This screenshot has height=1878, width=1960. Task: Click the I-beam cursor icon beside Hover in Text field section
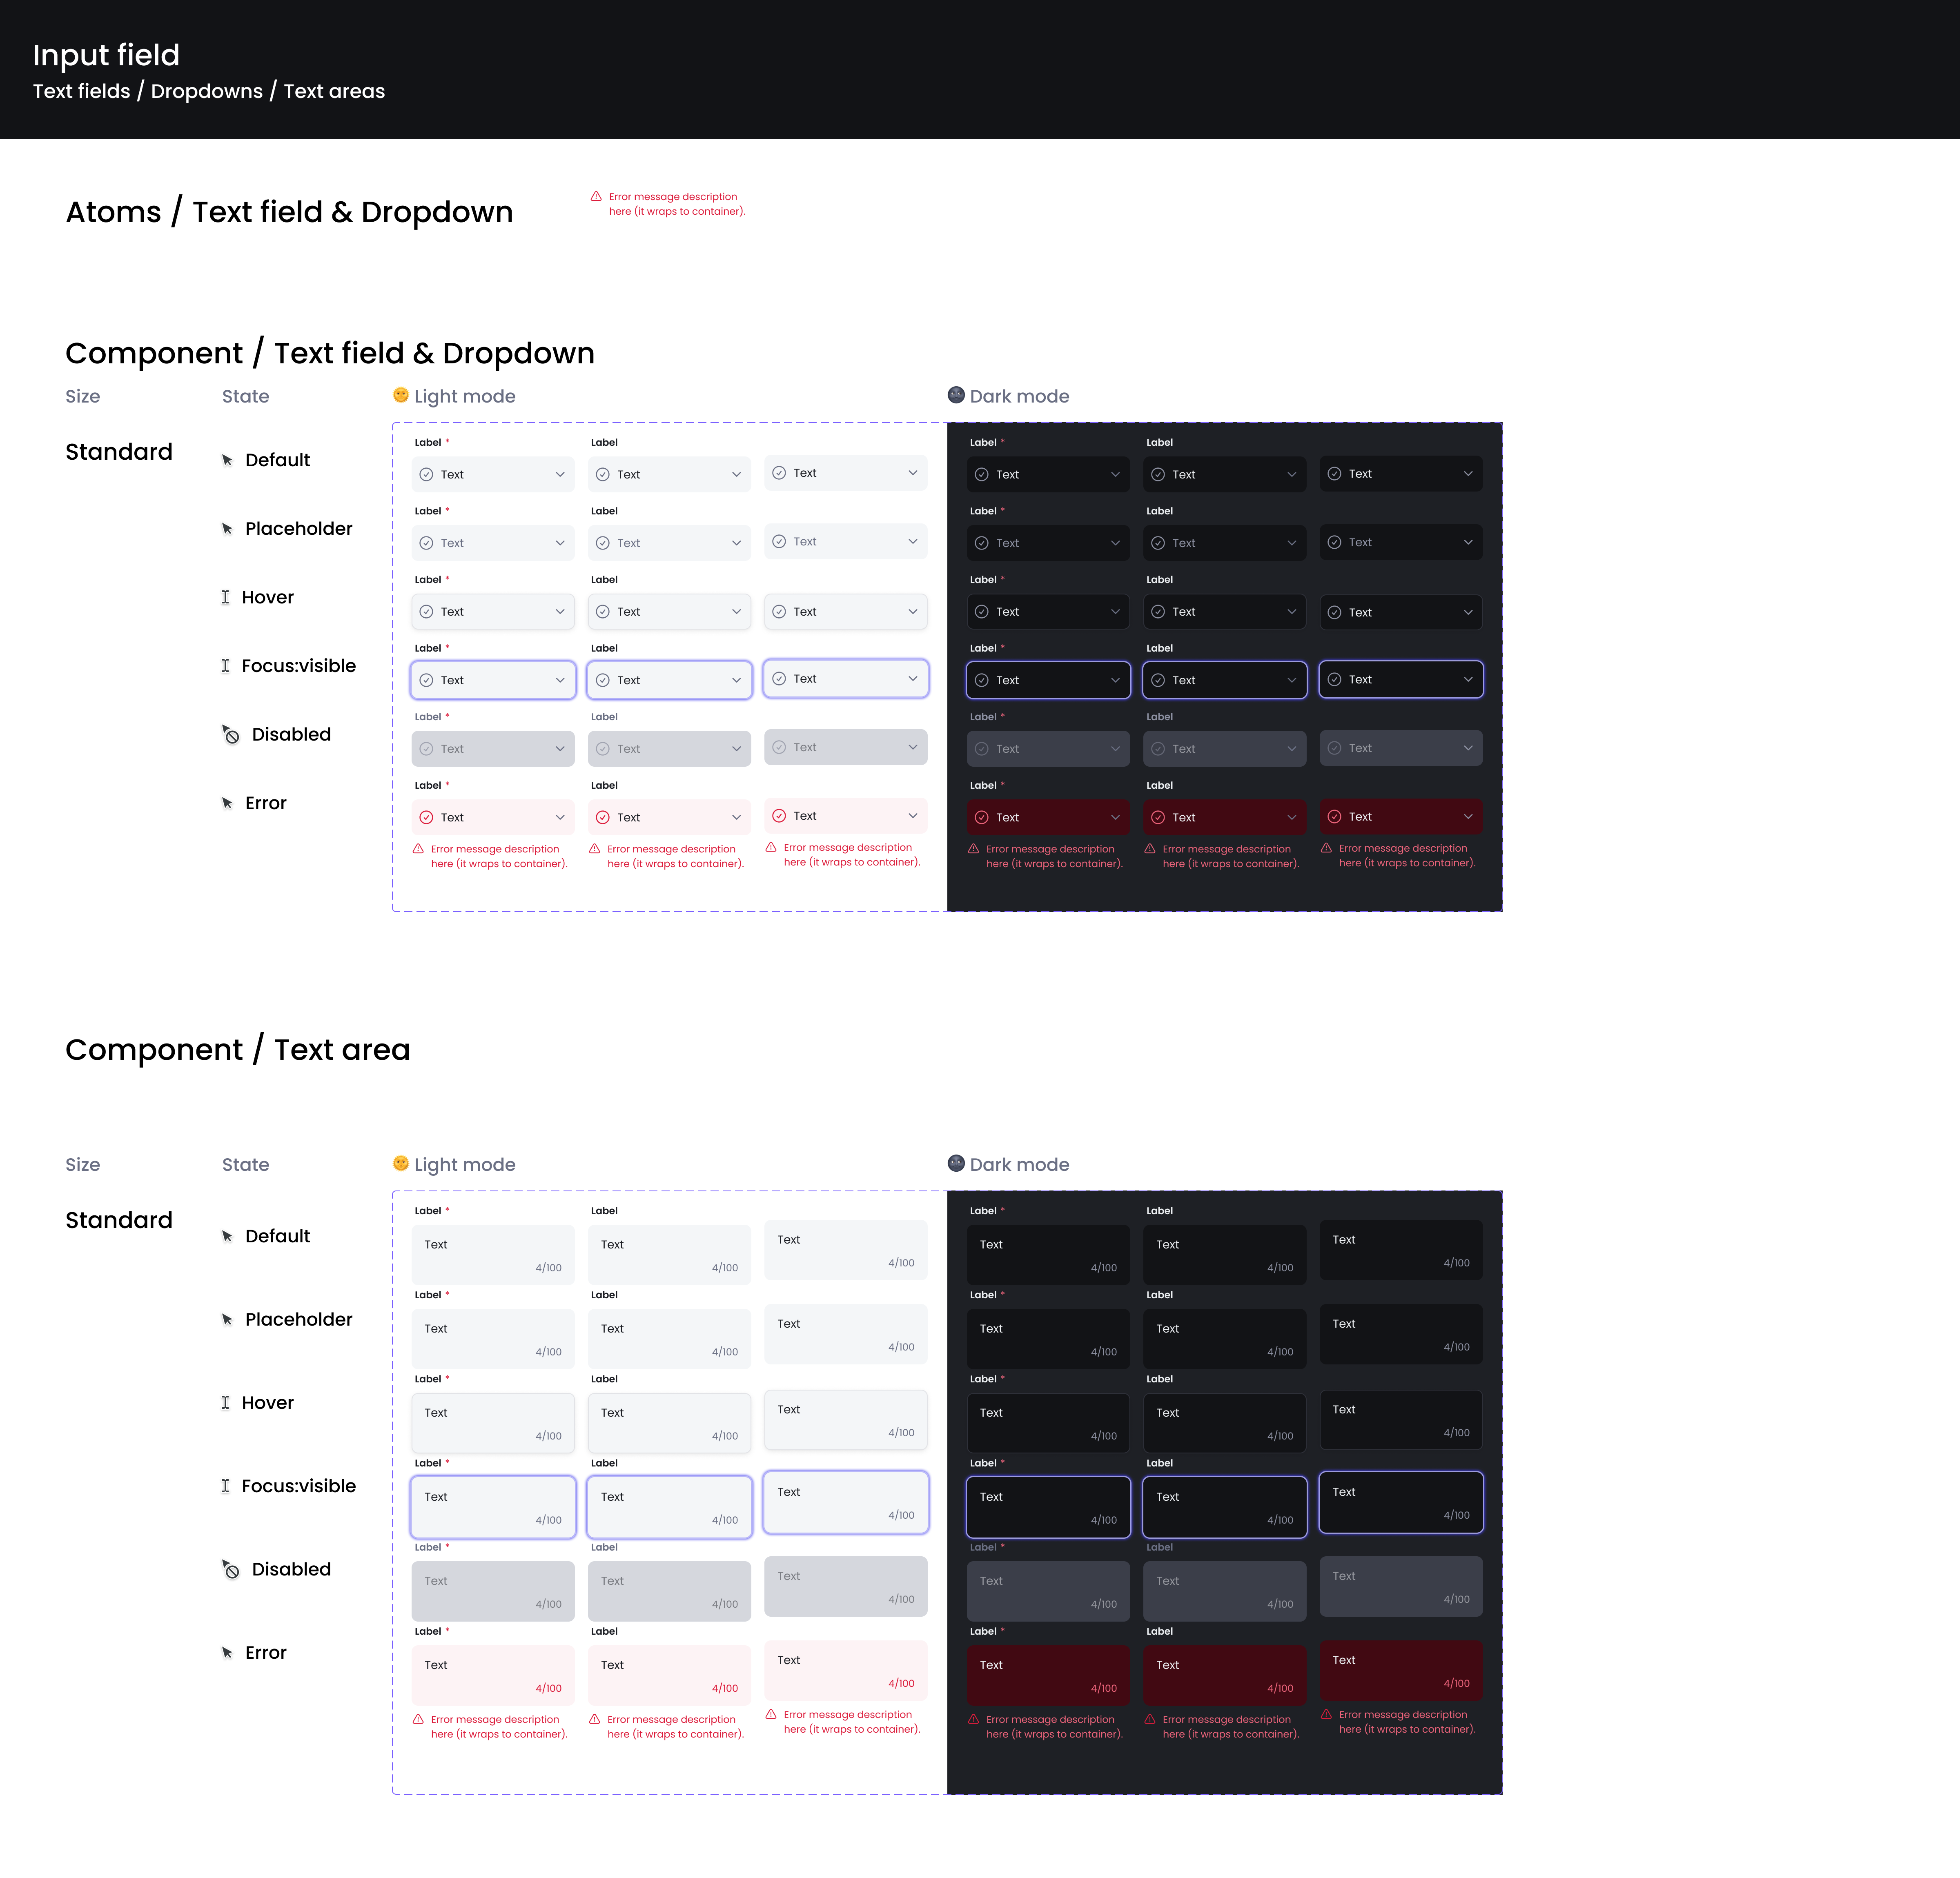tap(225, 597)
